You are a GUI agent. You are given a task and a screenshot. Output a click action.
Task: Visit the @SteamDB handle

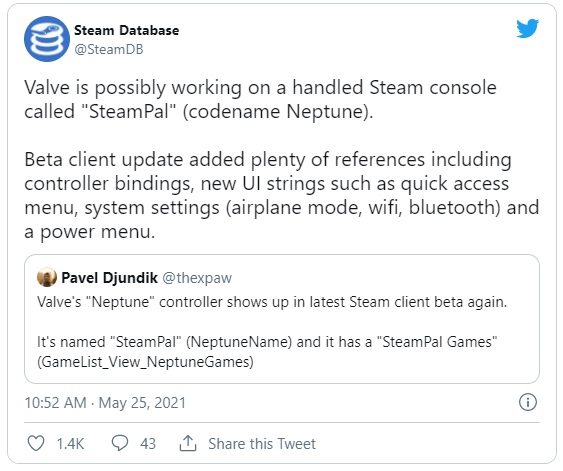(x=109, y=49)
